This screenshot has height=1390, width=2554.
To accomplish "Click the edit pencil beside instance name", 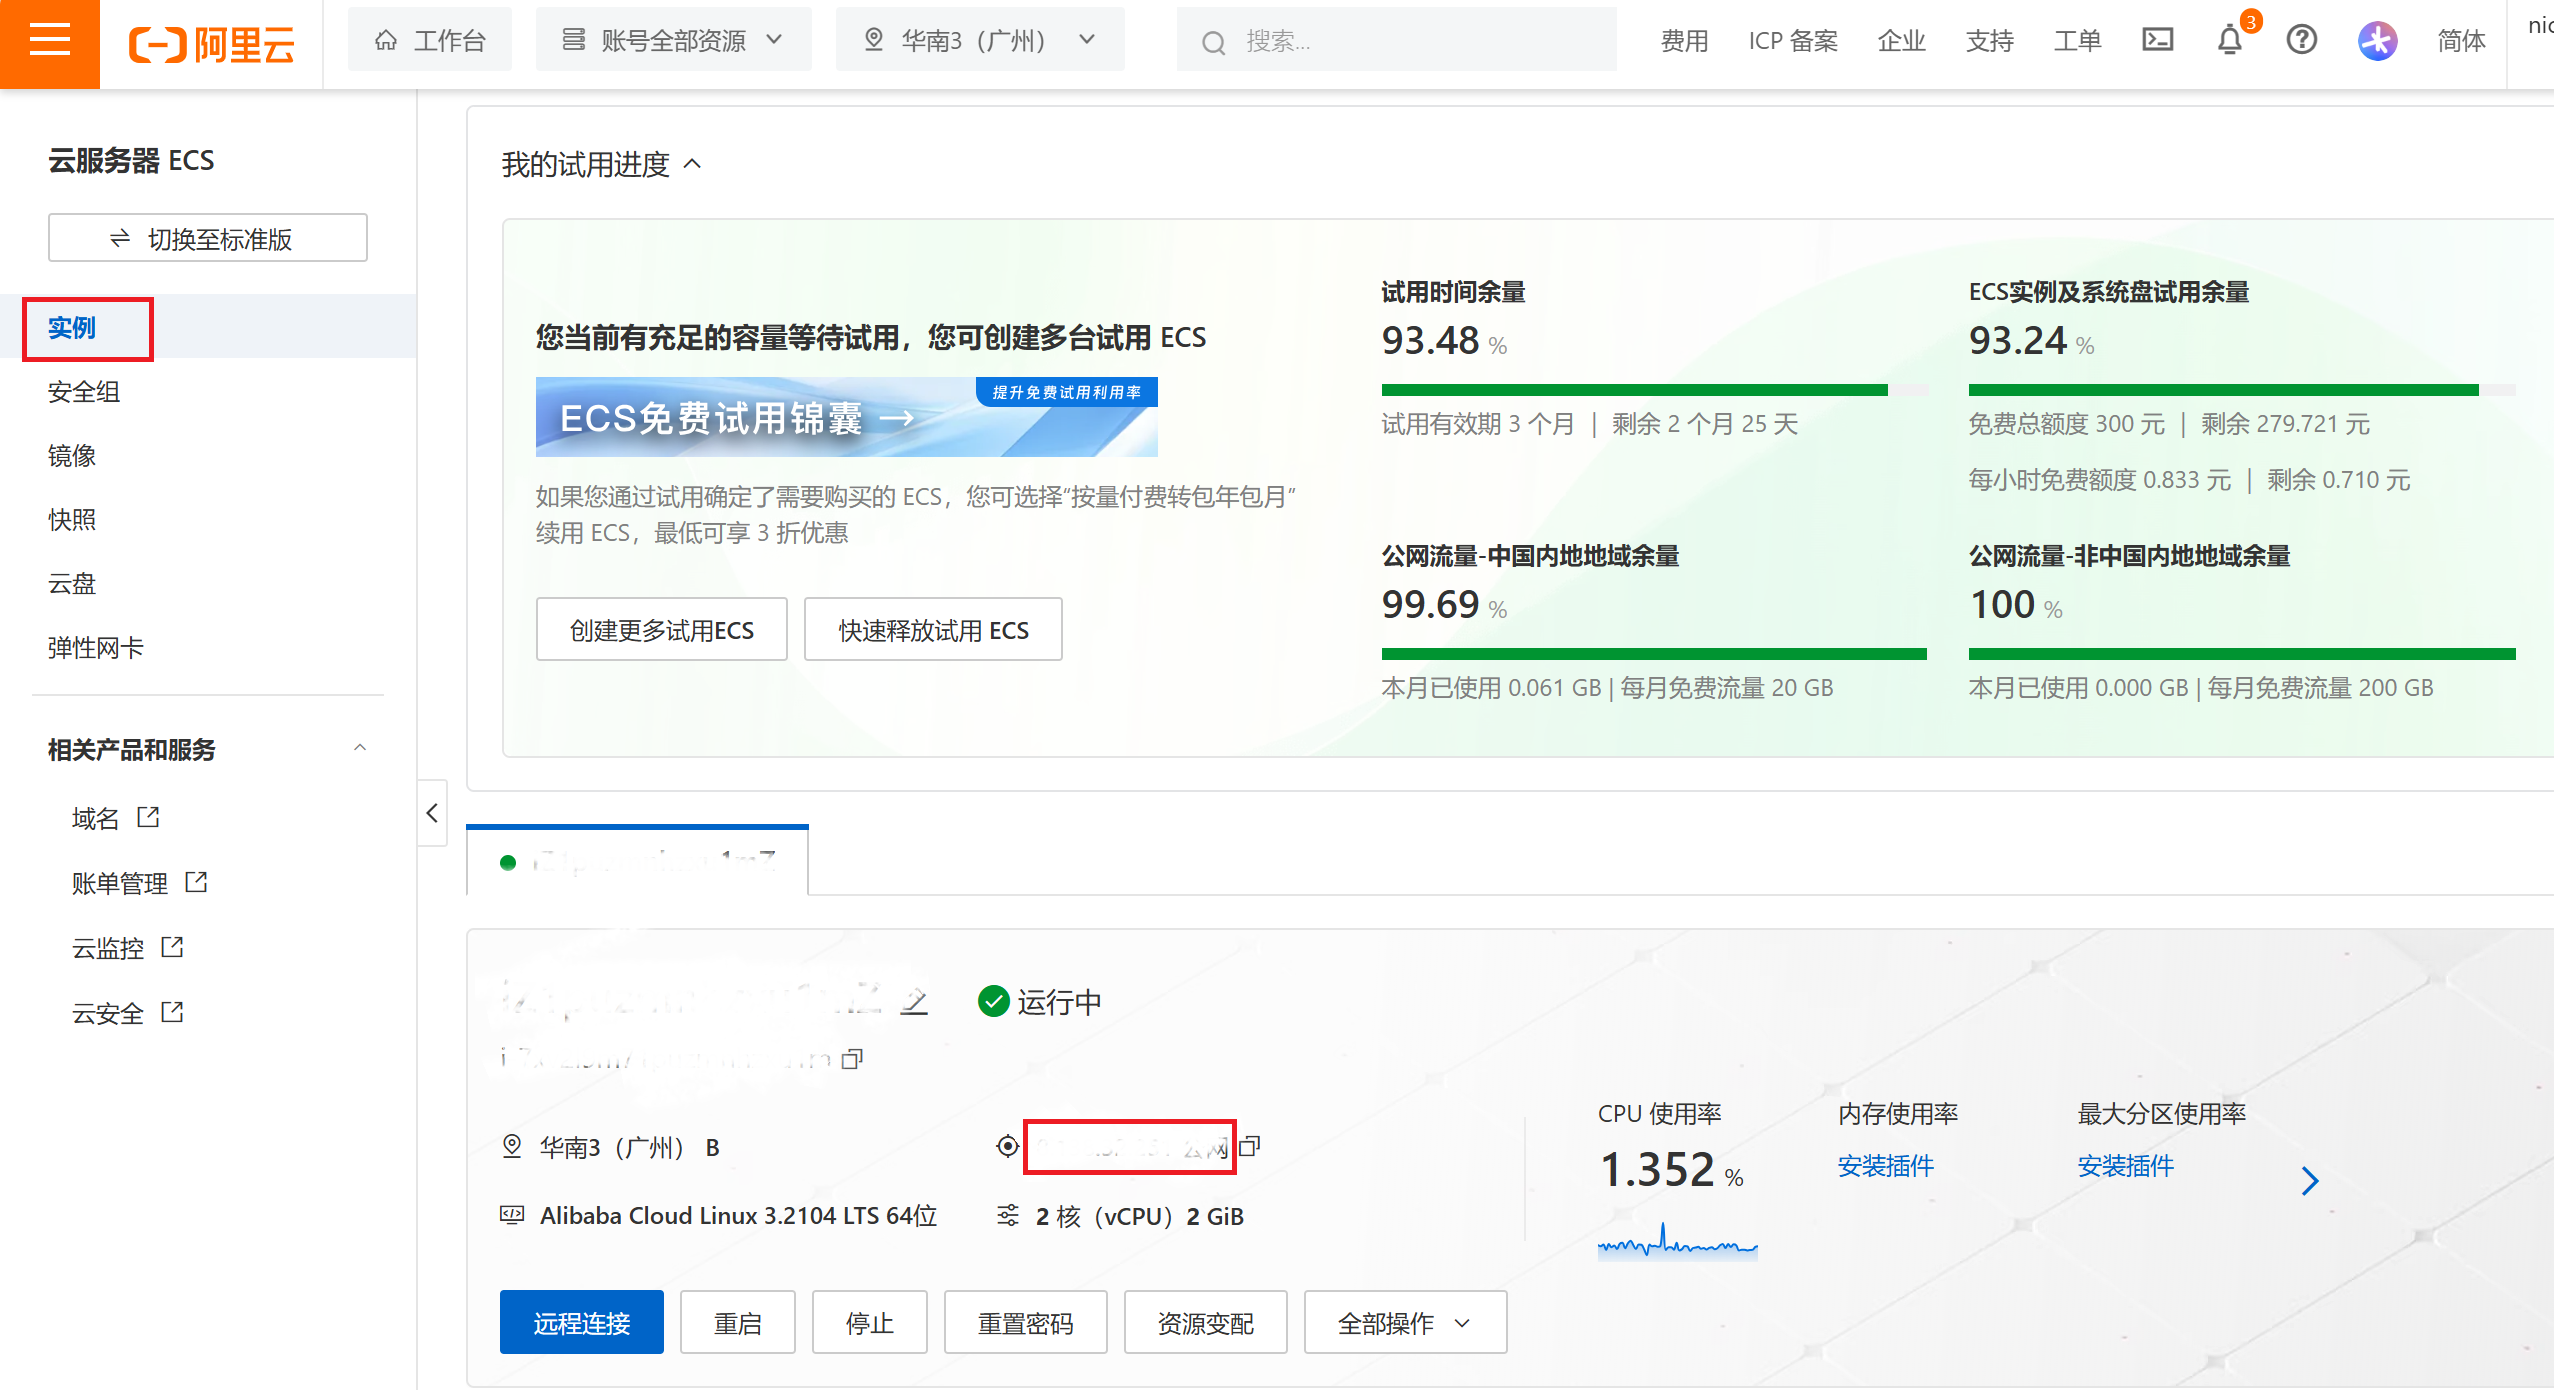I will [x=914, y=1001].
